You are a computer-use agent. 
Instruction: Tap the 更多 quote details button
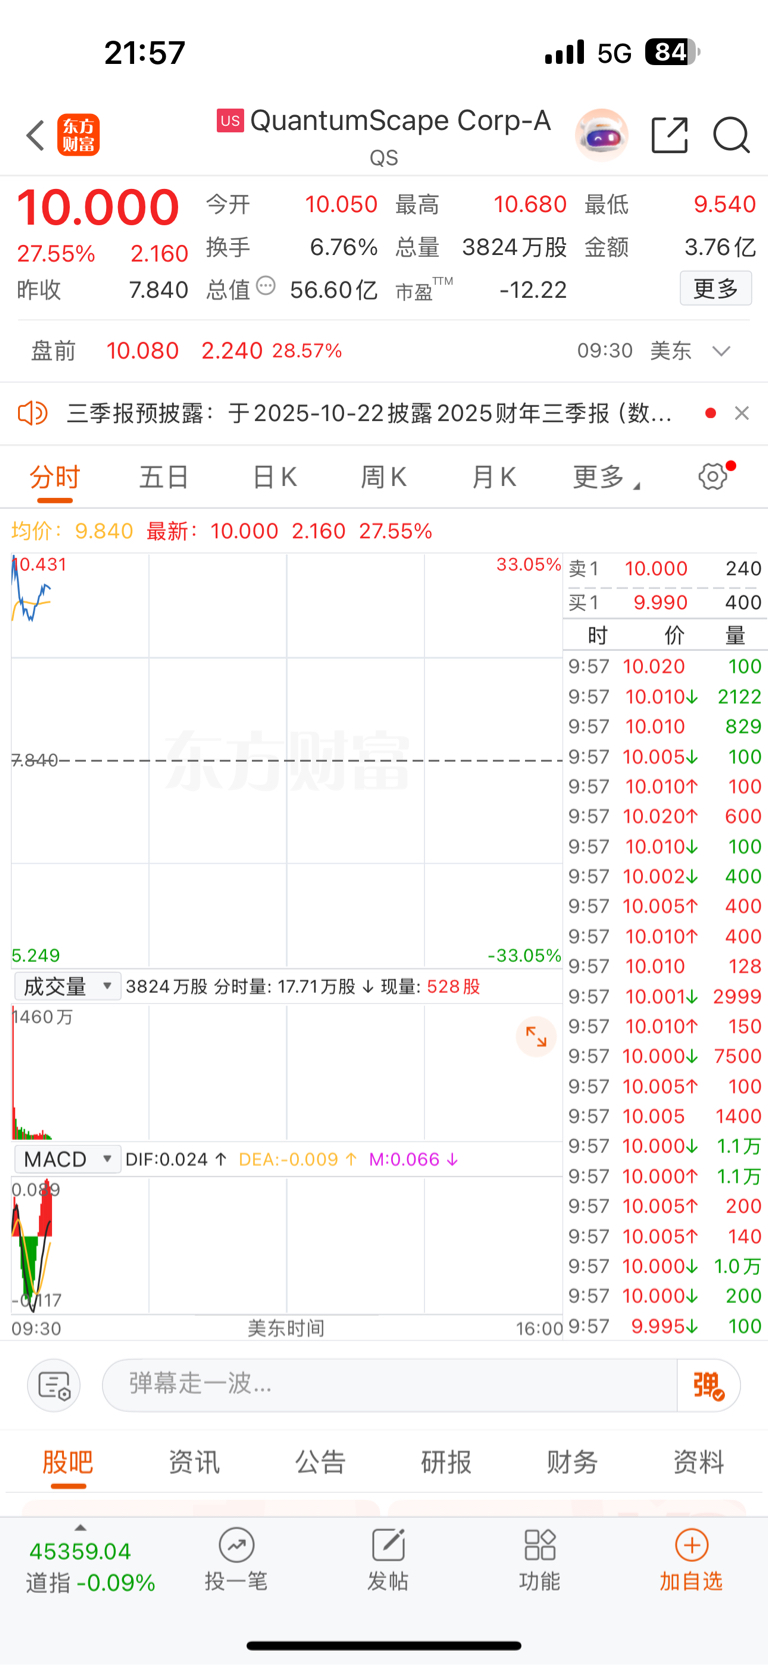tap(716, 289)
